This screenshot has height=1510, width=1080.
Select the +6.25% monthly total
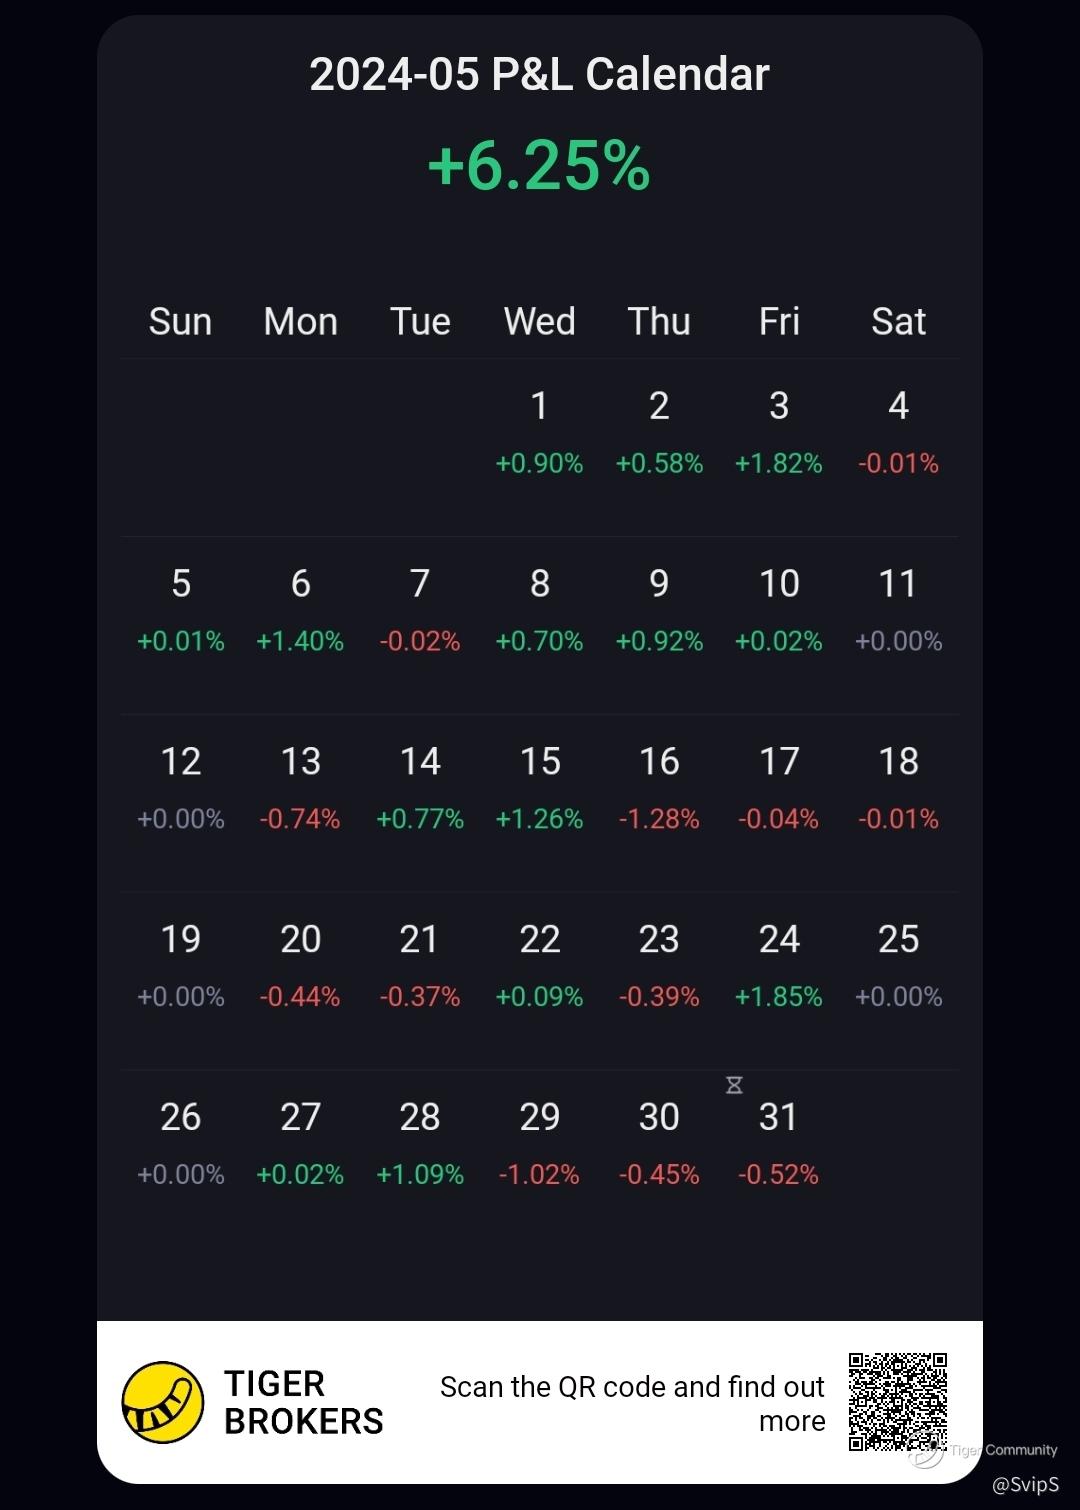pos(539,165)
